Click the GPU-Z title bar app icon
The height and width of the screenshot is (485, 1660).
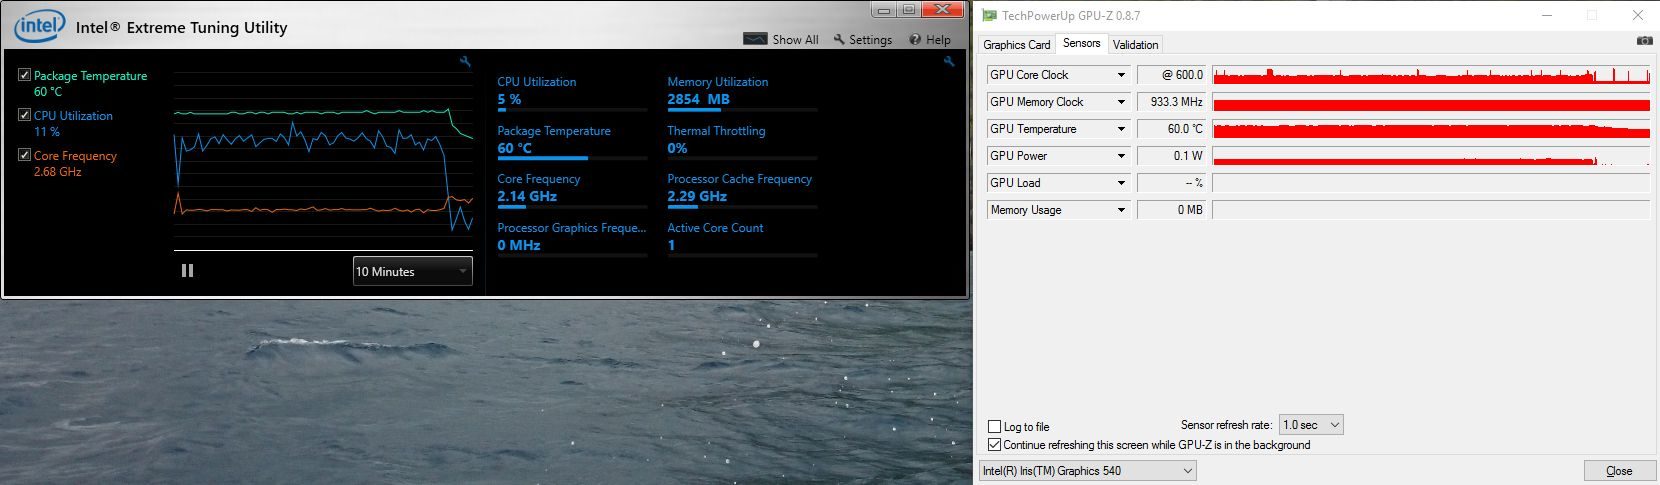pyautogui.click(x=989, y=15)
